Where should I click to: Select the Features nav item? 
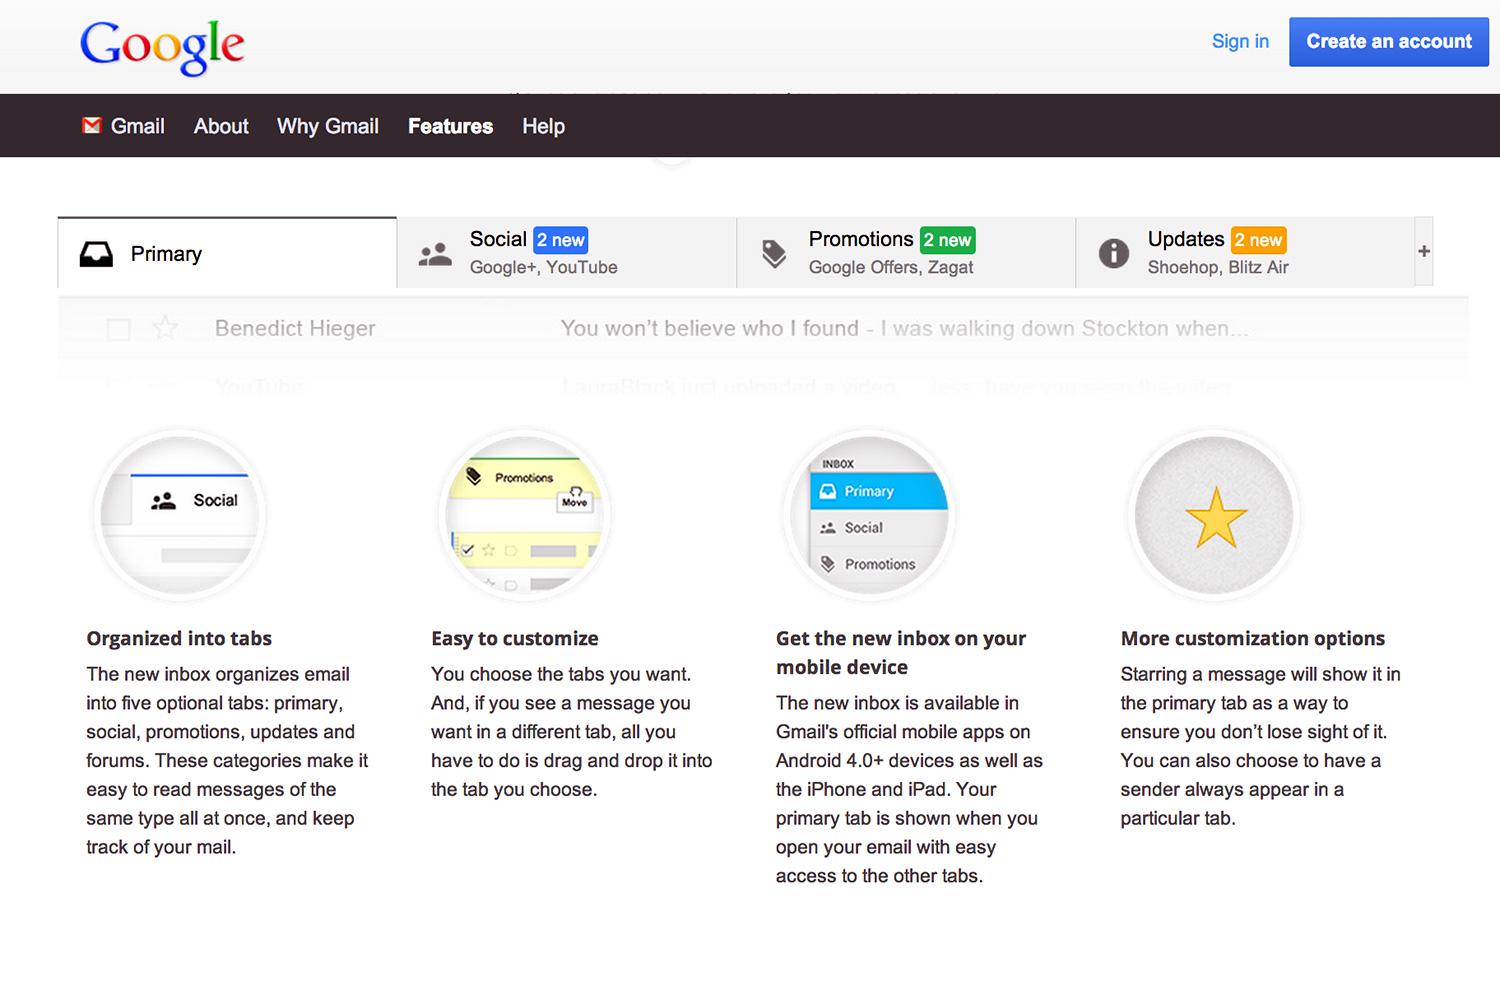[x=450, y=126]
